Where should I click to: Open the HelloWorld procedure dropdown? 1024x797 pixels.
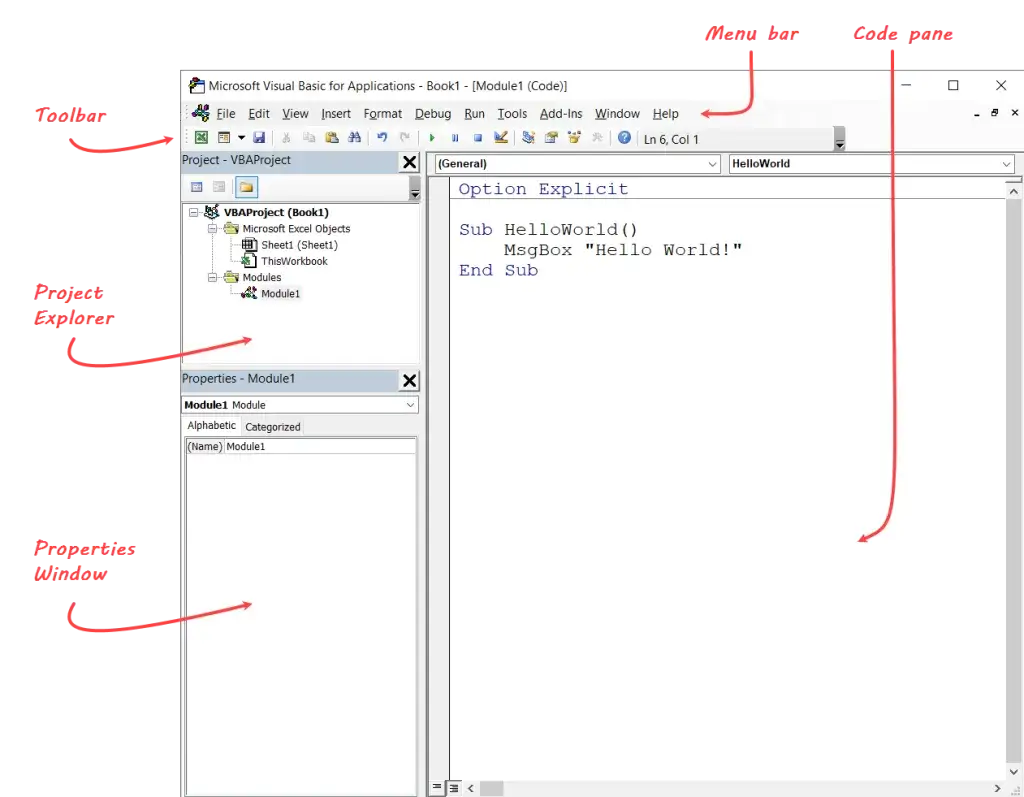(1005, 163)
